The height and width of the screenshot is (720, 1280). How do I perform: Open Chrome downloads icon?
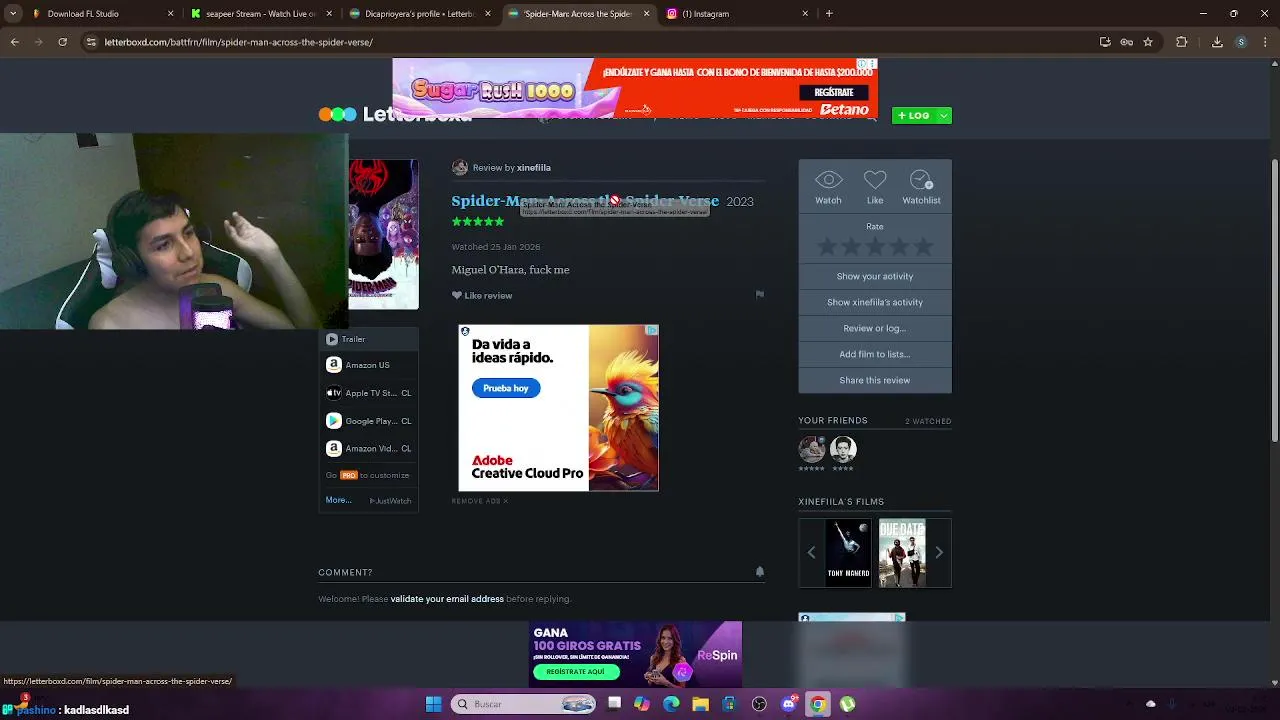(1217, 42)
